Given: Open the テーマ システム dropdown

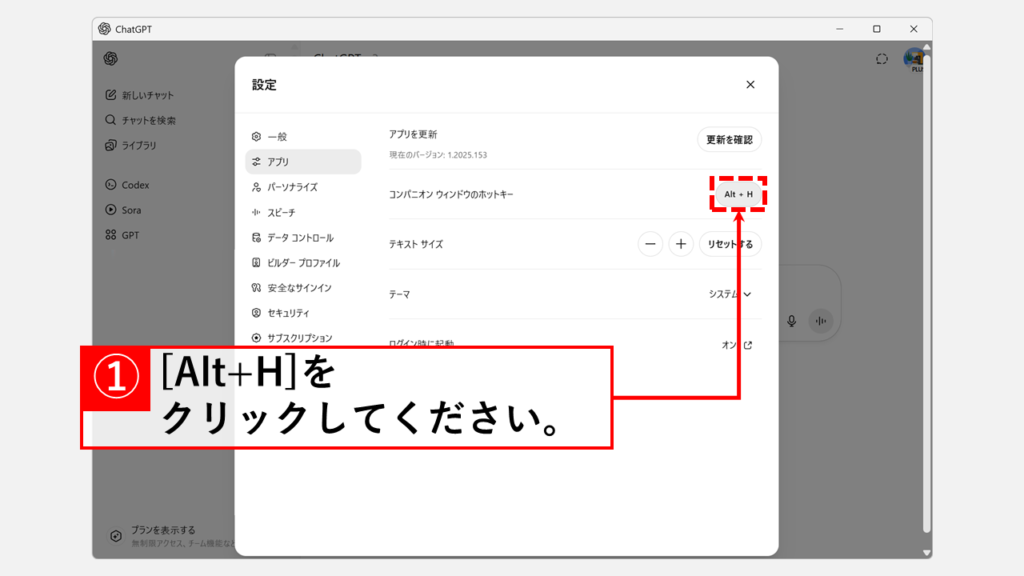Looking at the screenshot, I should [x=730, y=294].
